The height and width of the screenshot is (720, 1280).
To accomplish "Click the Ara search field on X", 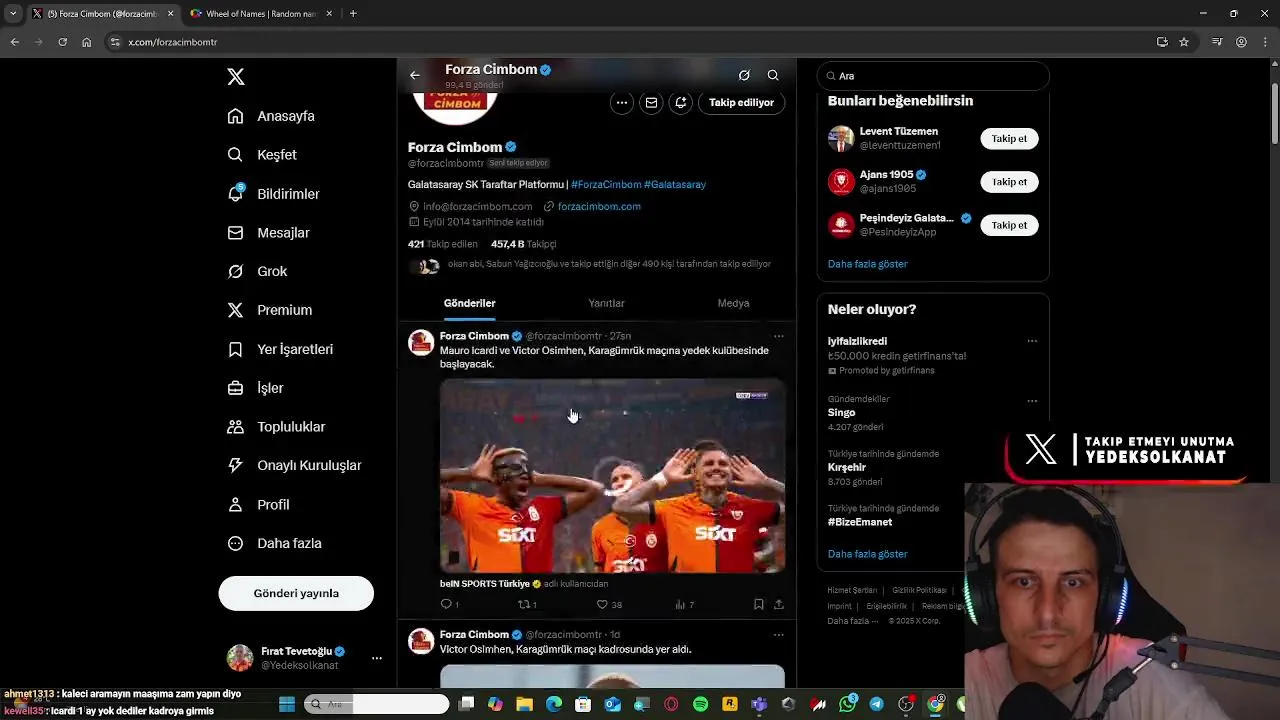I will (x=933, y=76).
